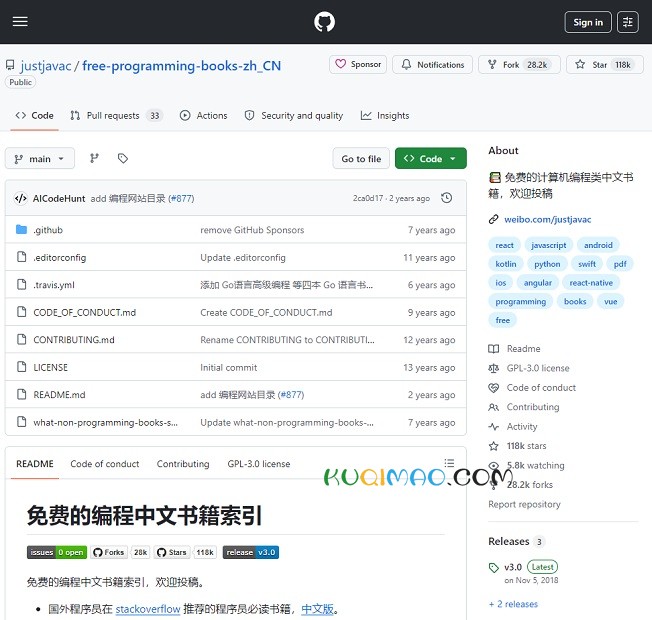The height and width of the screenshot is (620, 652).
Task: Open the free-programming-books-zh_CN repo link
Action: [x=181, y=66]
